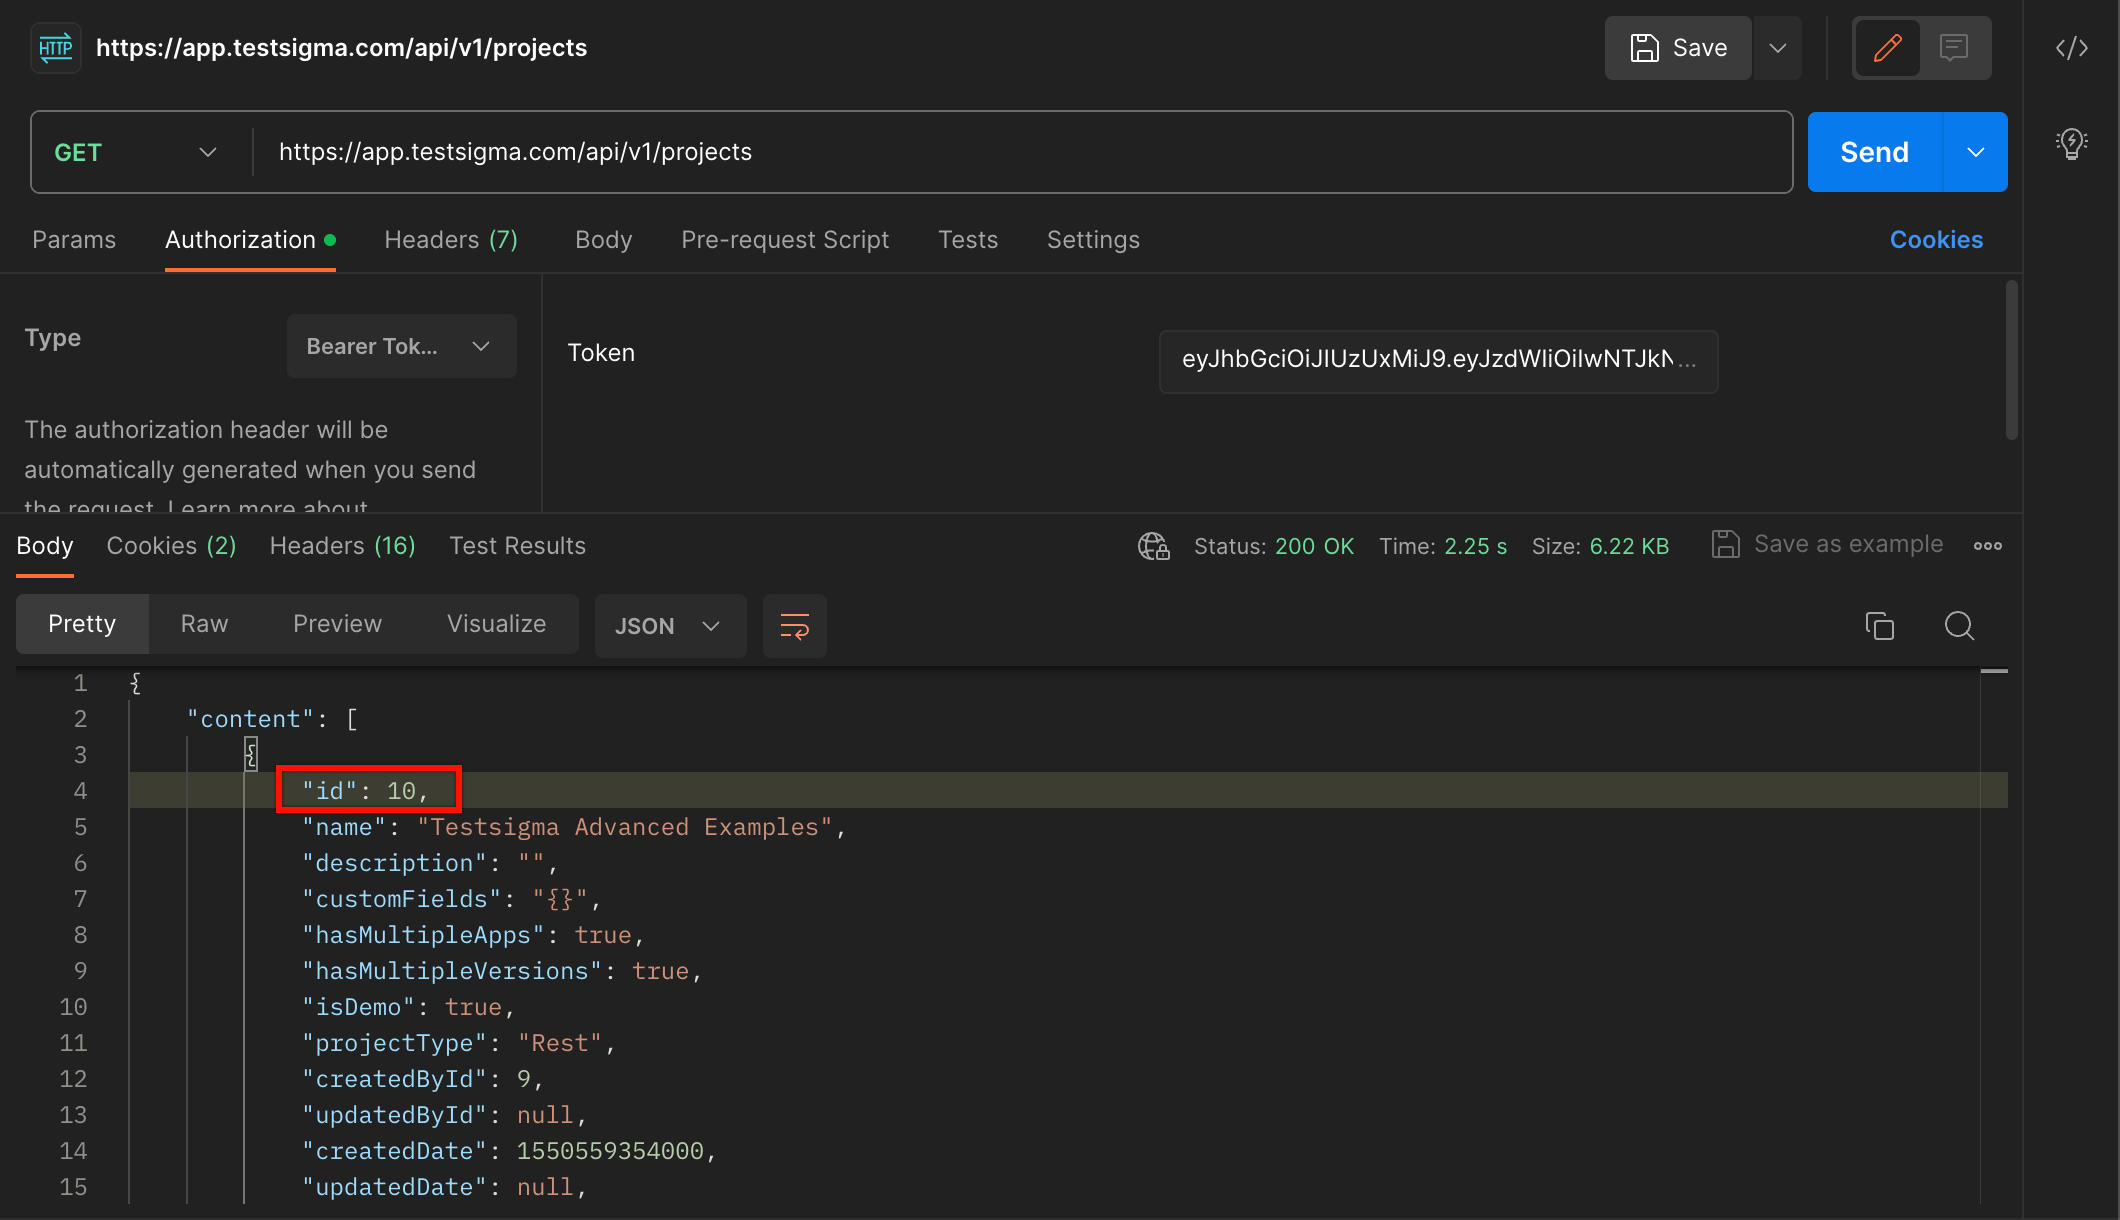This screenshot has width=2120, height=1220.
Task: Click the network globe lock icon
Action: [1153, 546]
